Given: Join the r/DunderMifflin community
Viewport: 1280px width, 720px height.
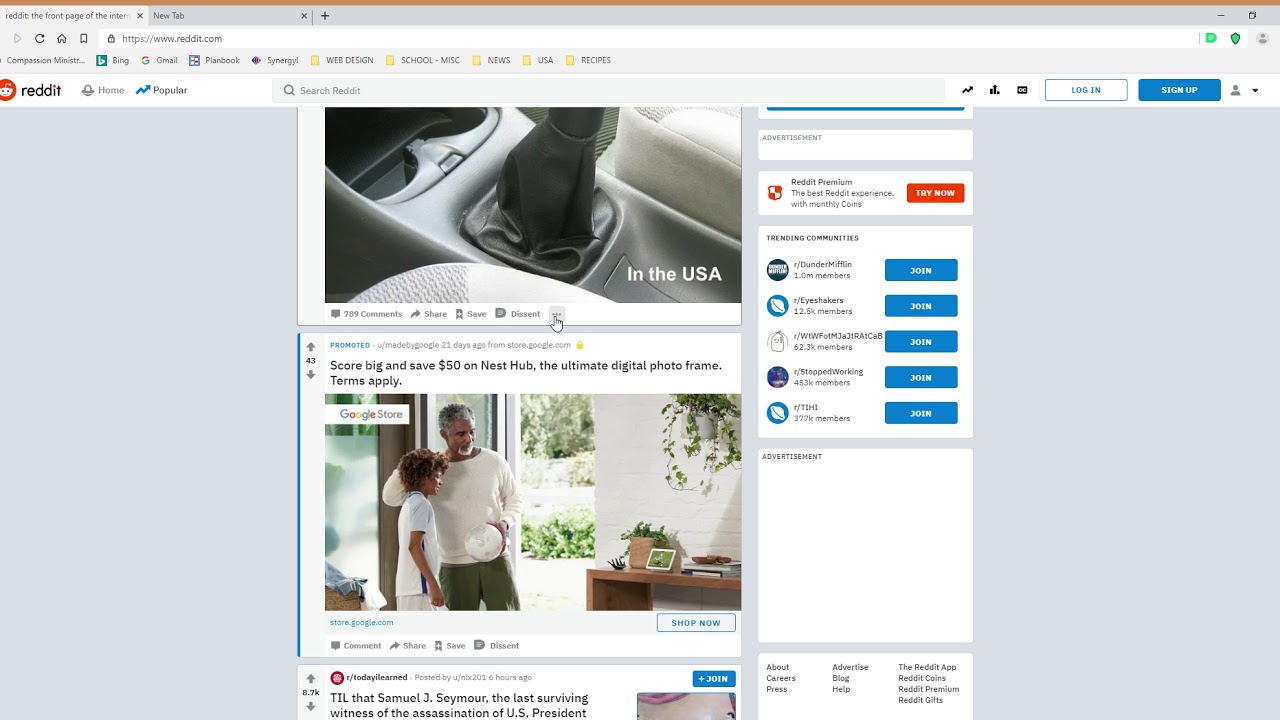Looking at the screenshot, I should [x=921, y=270].
